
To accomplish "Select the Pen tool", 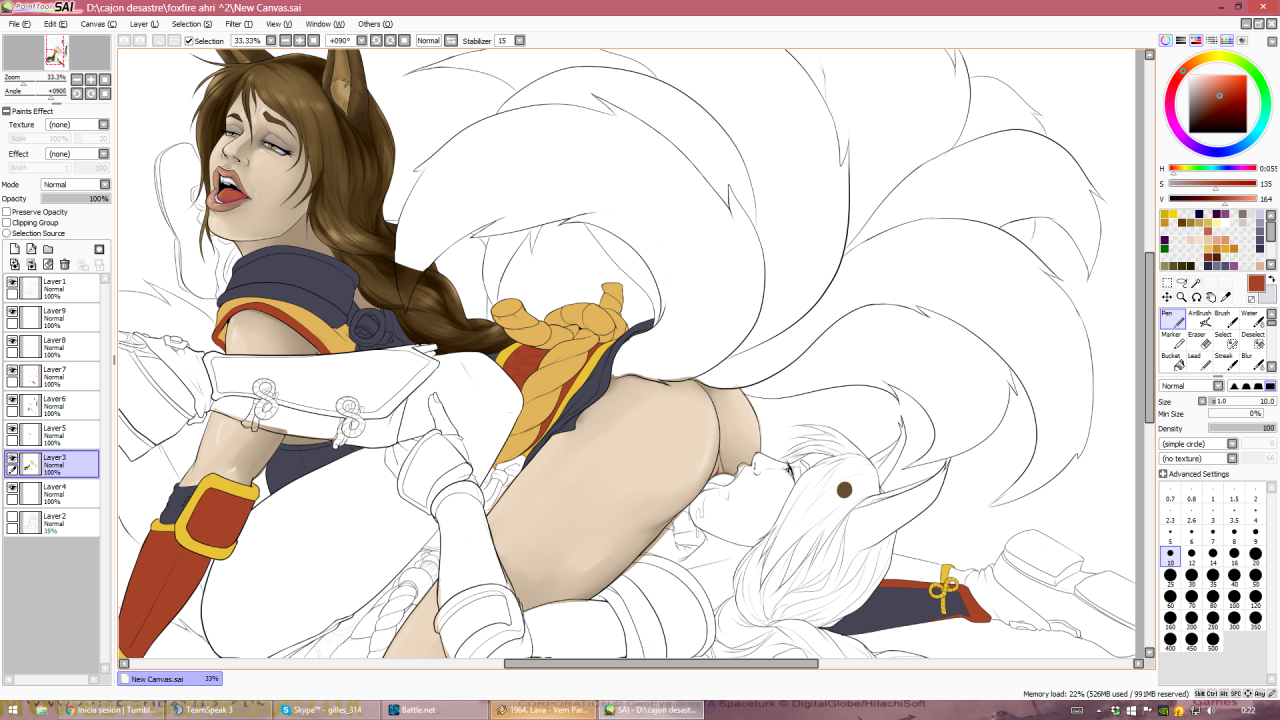I will coord(1172,319).
